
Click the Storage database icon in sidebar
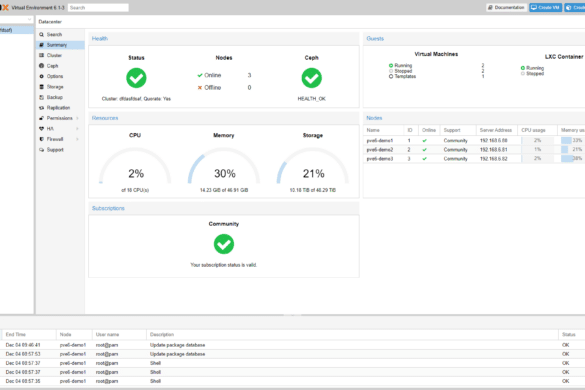pyautogui.click(x=41, y=87)
